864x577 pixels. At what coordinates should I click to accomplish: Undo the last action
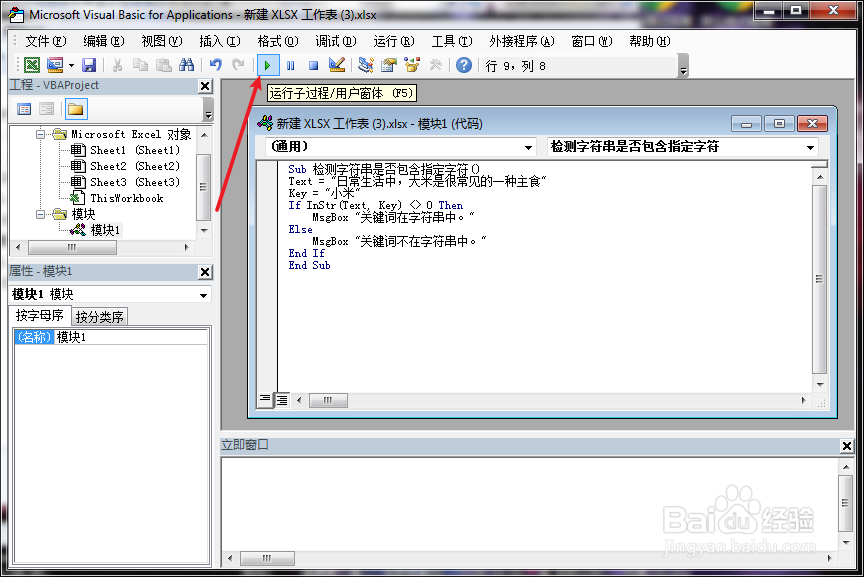point(215,65)
